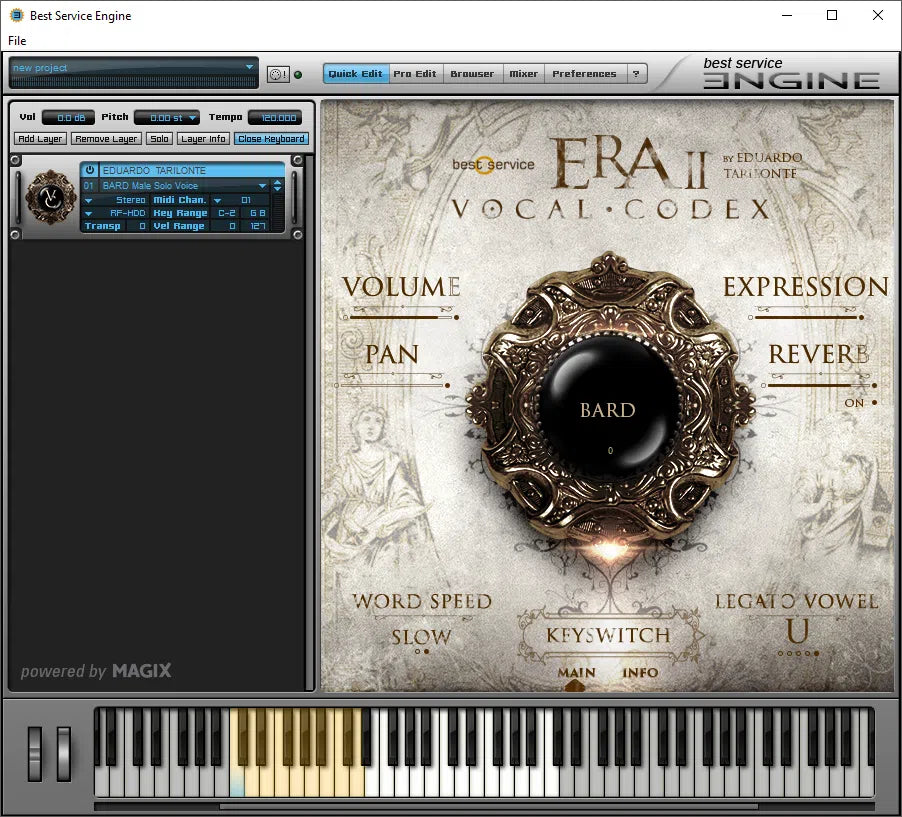Enable Solo for the current layer
Image resolution: width=902 pixels, height=817 pixels.
click(160, 138)
